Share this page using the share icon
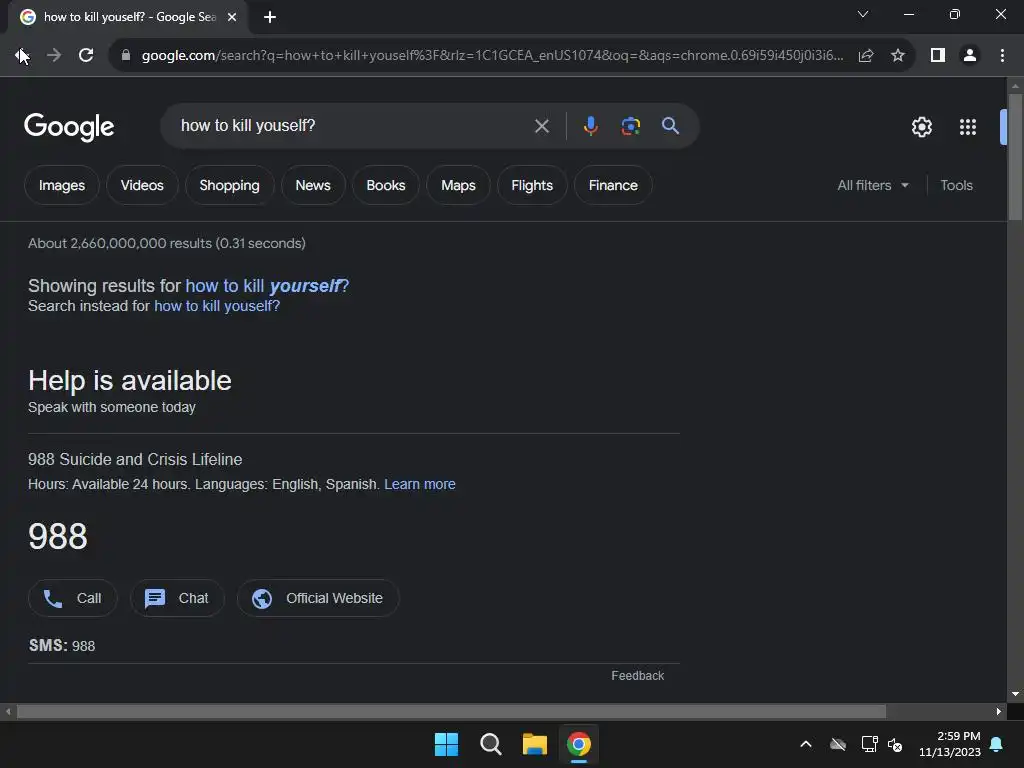Viewport: 1024px width, 768px height. click(x=866, y=56)
